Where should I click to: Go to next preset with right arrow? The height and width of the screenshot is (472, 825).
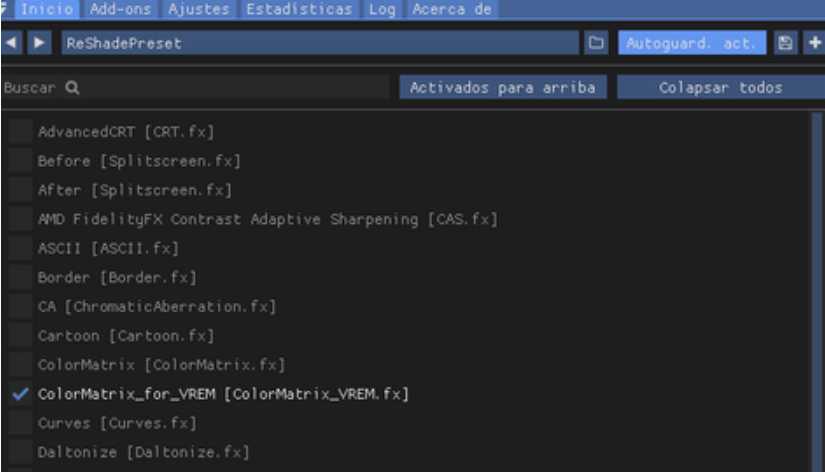[39, 43]
